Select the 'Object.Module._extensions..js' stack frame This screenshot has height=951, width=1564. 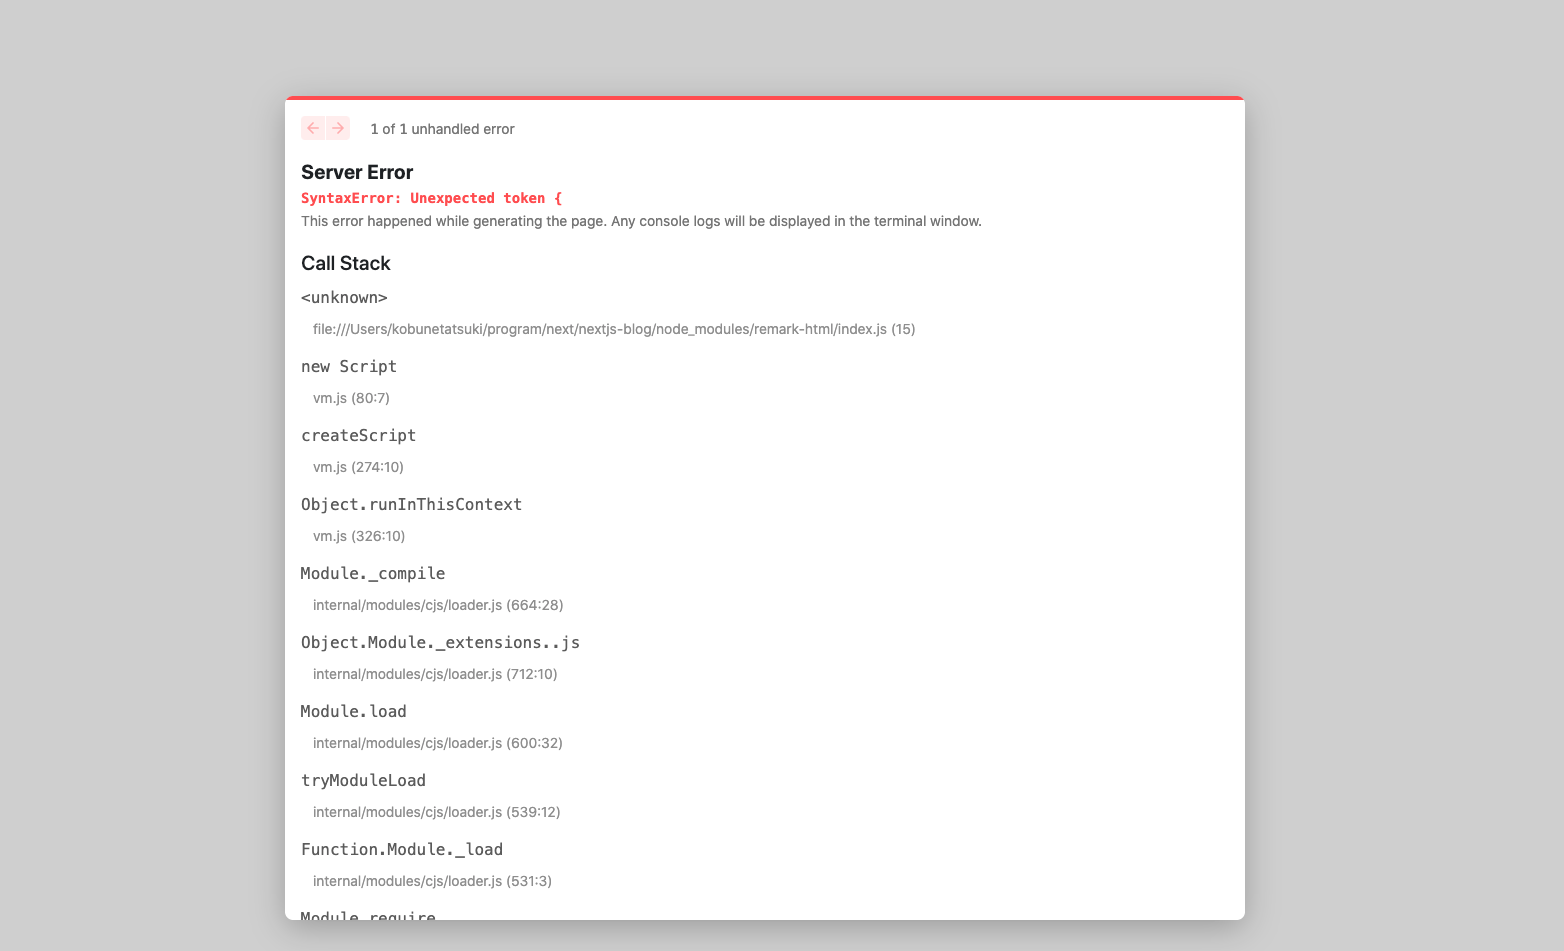pyautogui.click(x=441, y=643)
